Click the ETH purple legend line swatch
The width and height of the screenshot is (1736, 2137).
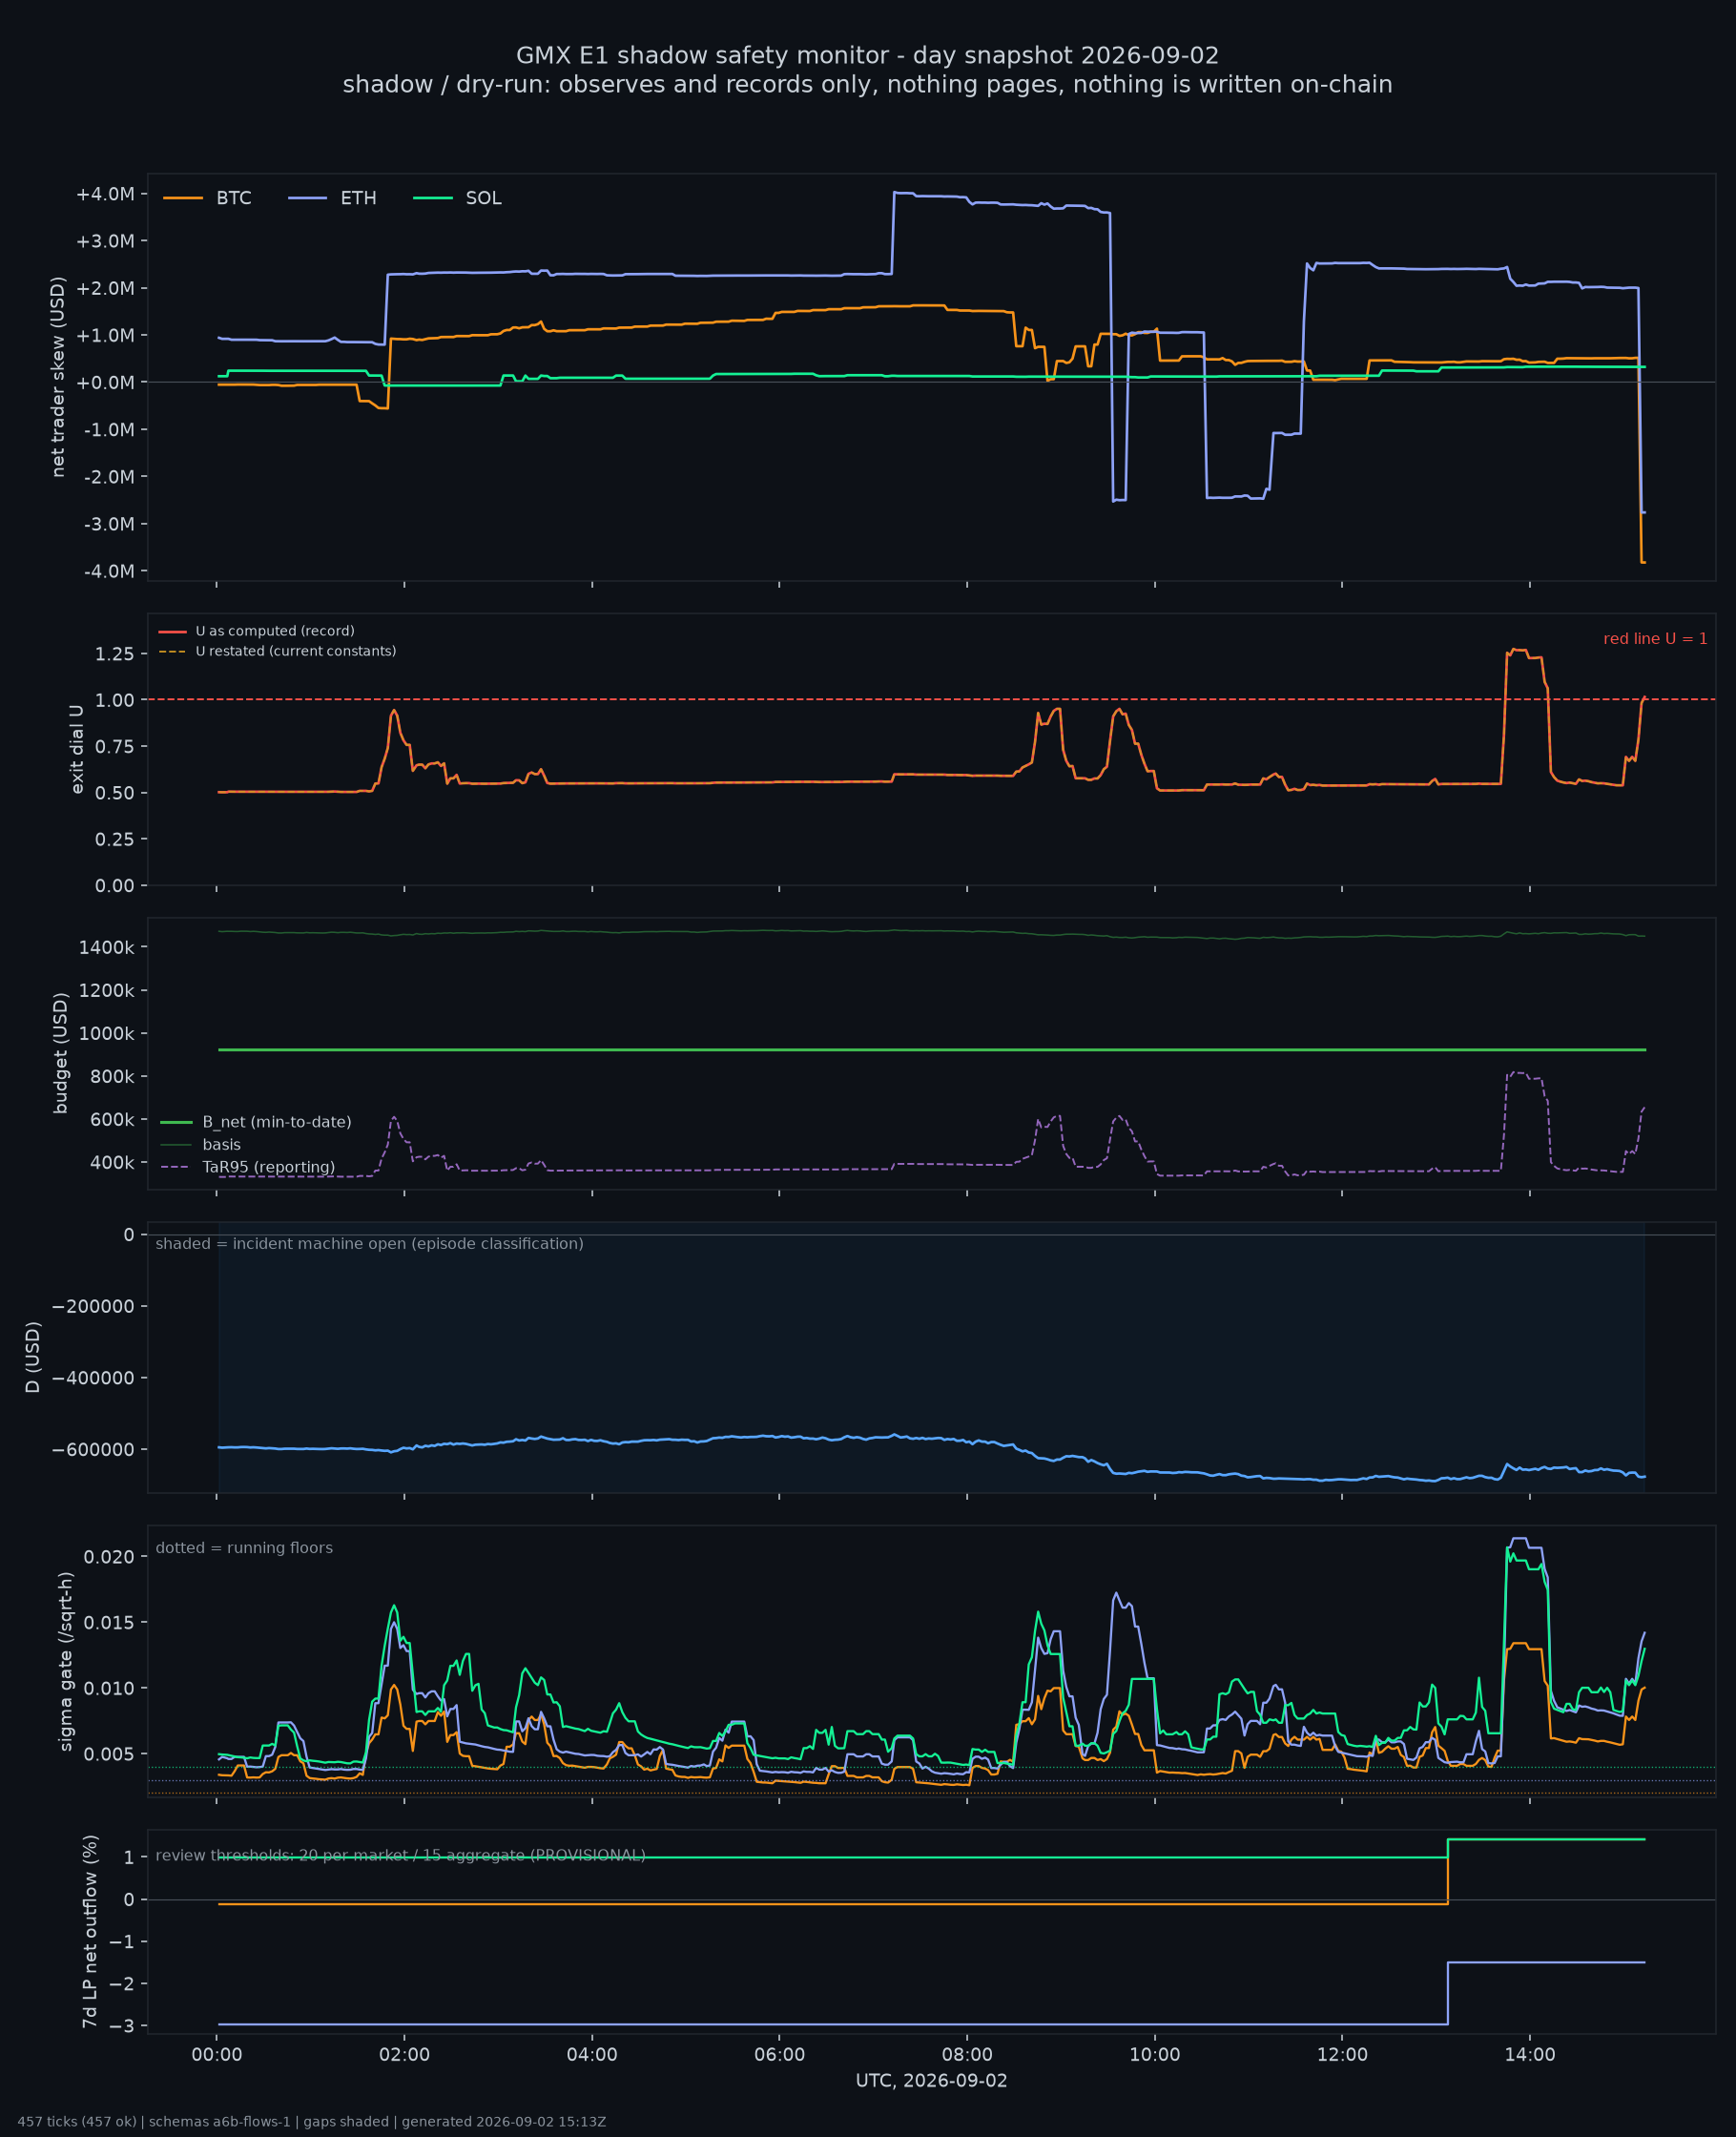307,198
